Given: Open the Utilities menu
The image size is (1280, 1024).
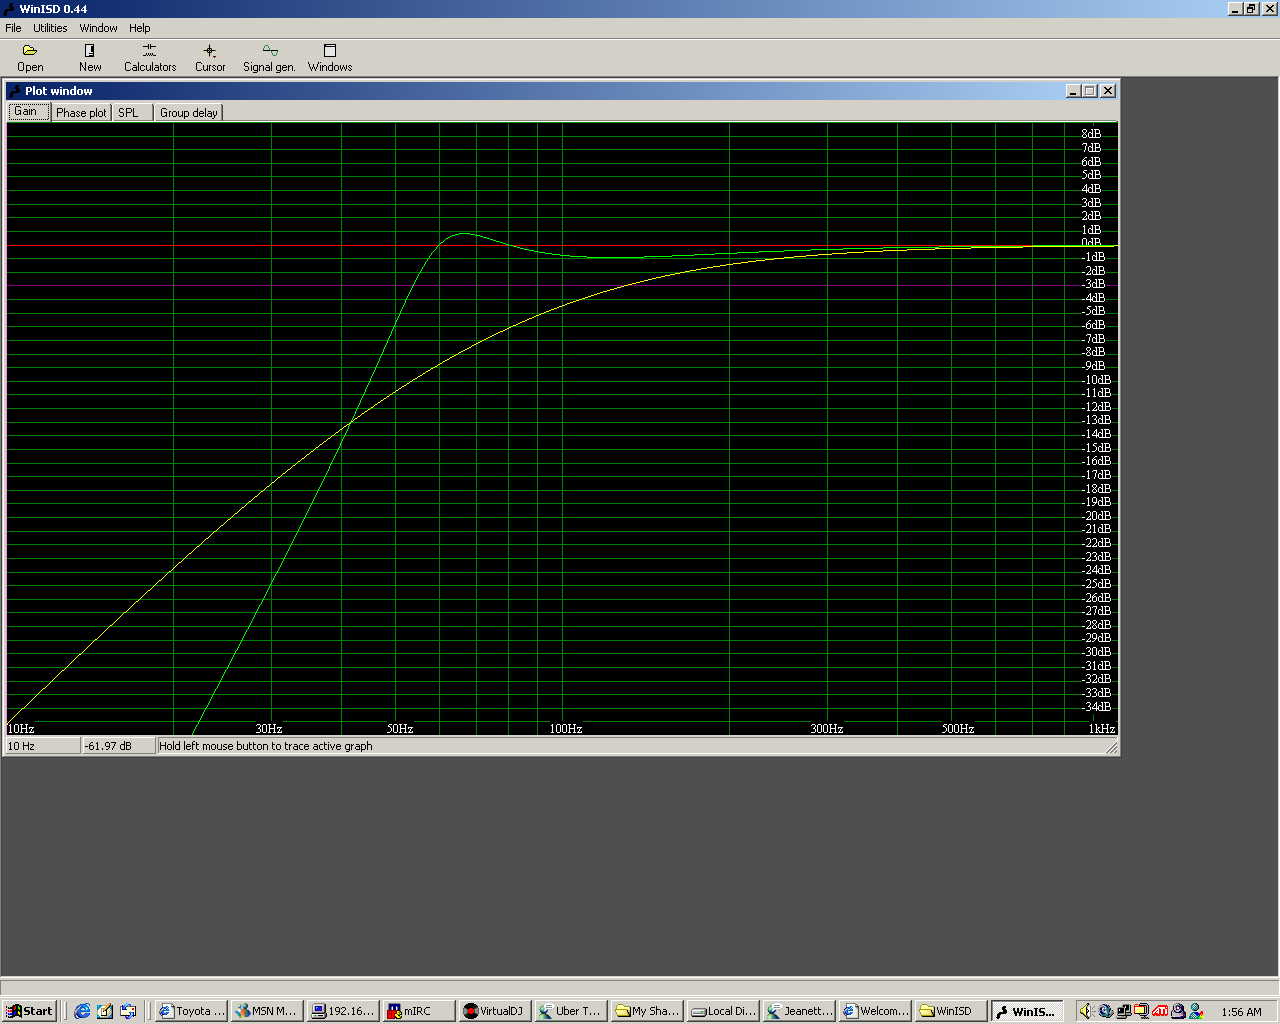Looking at the screenshot, I should (x=50, y=28).
